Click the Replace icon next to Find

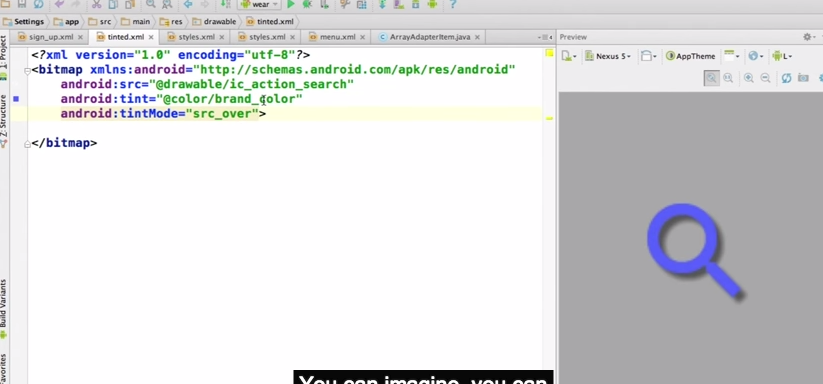[x=167, y=4]
